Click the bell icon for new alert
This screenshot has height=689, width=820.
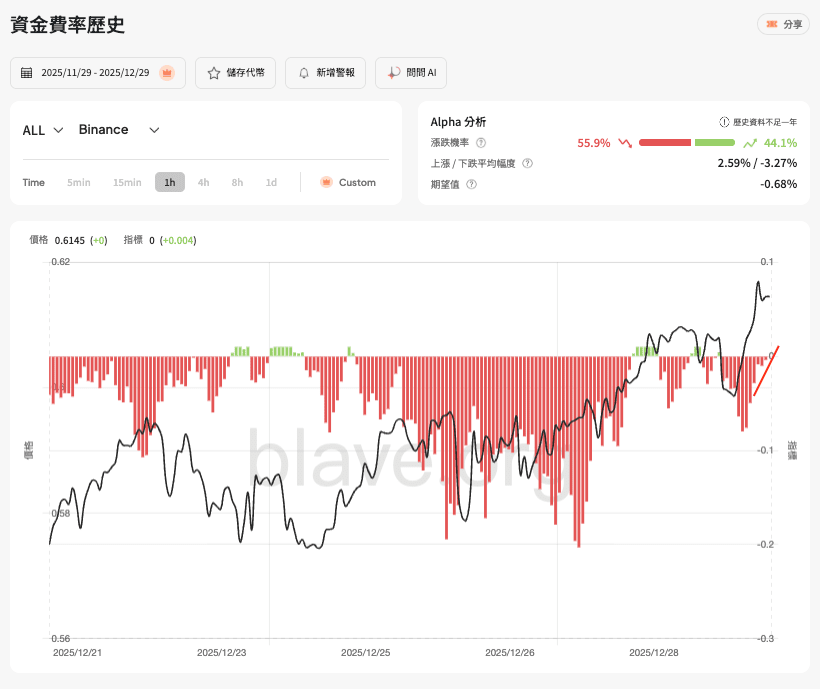click(x=304, y=73)
